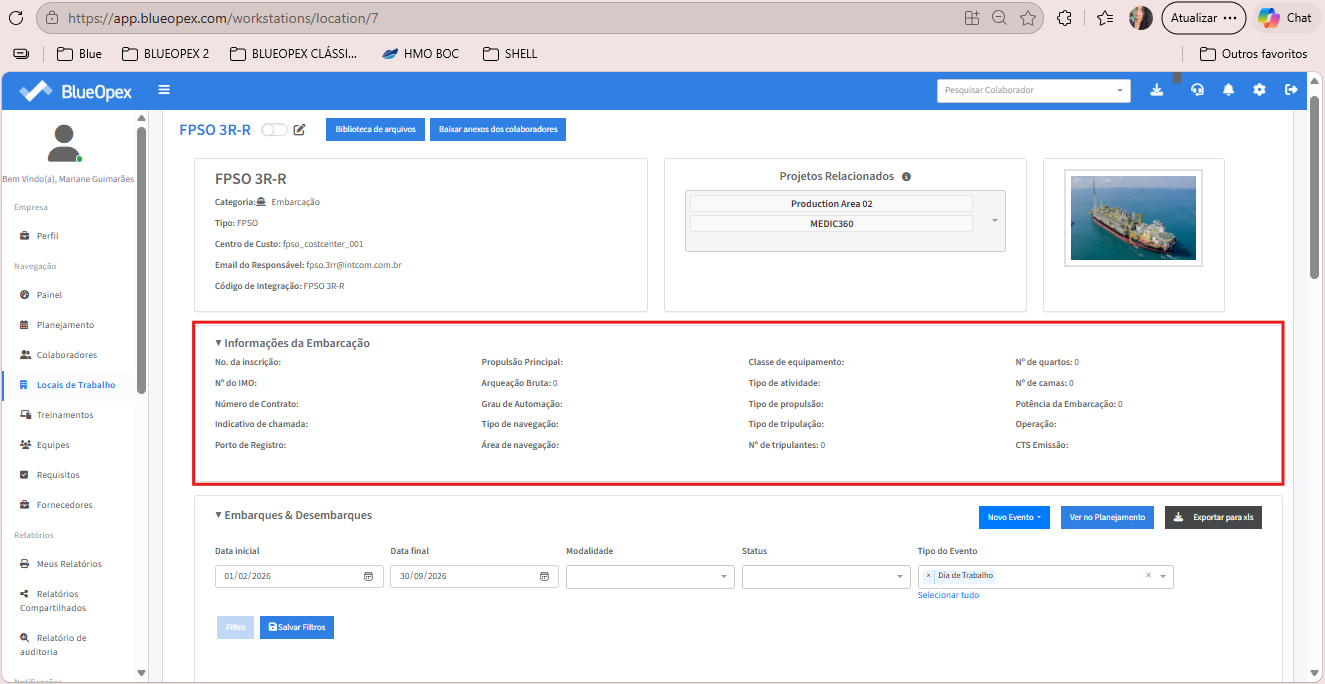The width and height of the screenshot is (1325, 684).
Task: Open the Outros favoritos folder
Action: click(x=1253, y=54)
